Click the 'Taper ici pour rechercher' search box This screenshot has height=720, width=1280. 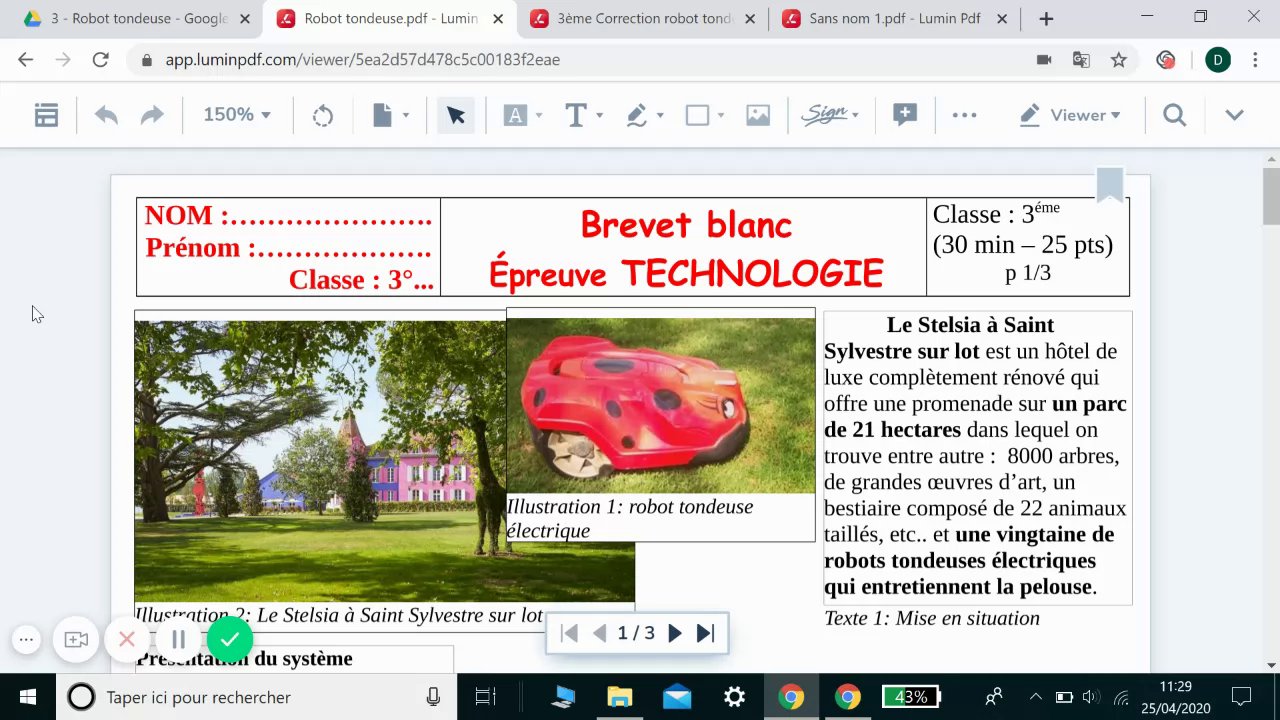(x=257, y=697)
